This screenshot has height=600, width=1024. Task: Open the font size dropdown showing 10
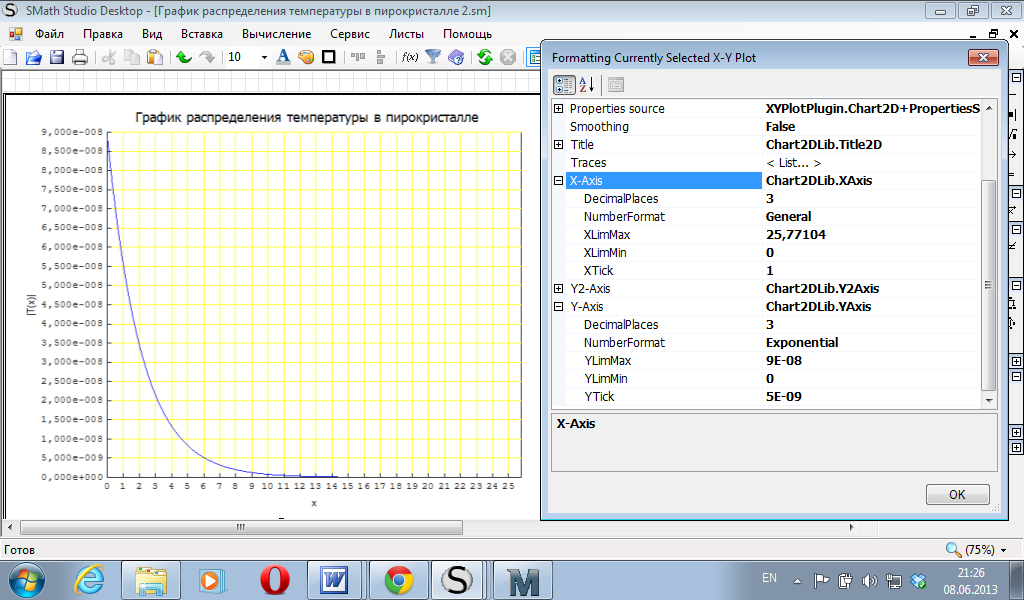click(264, 57)
